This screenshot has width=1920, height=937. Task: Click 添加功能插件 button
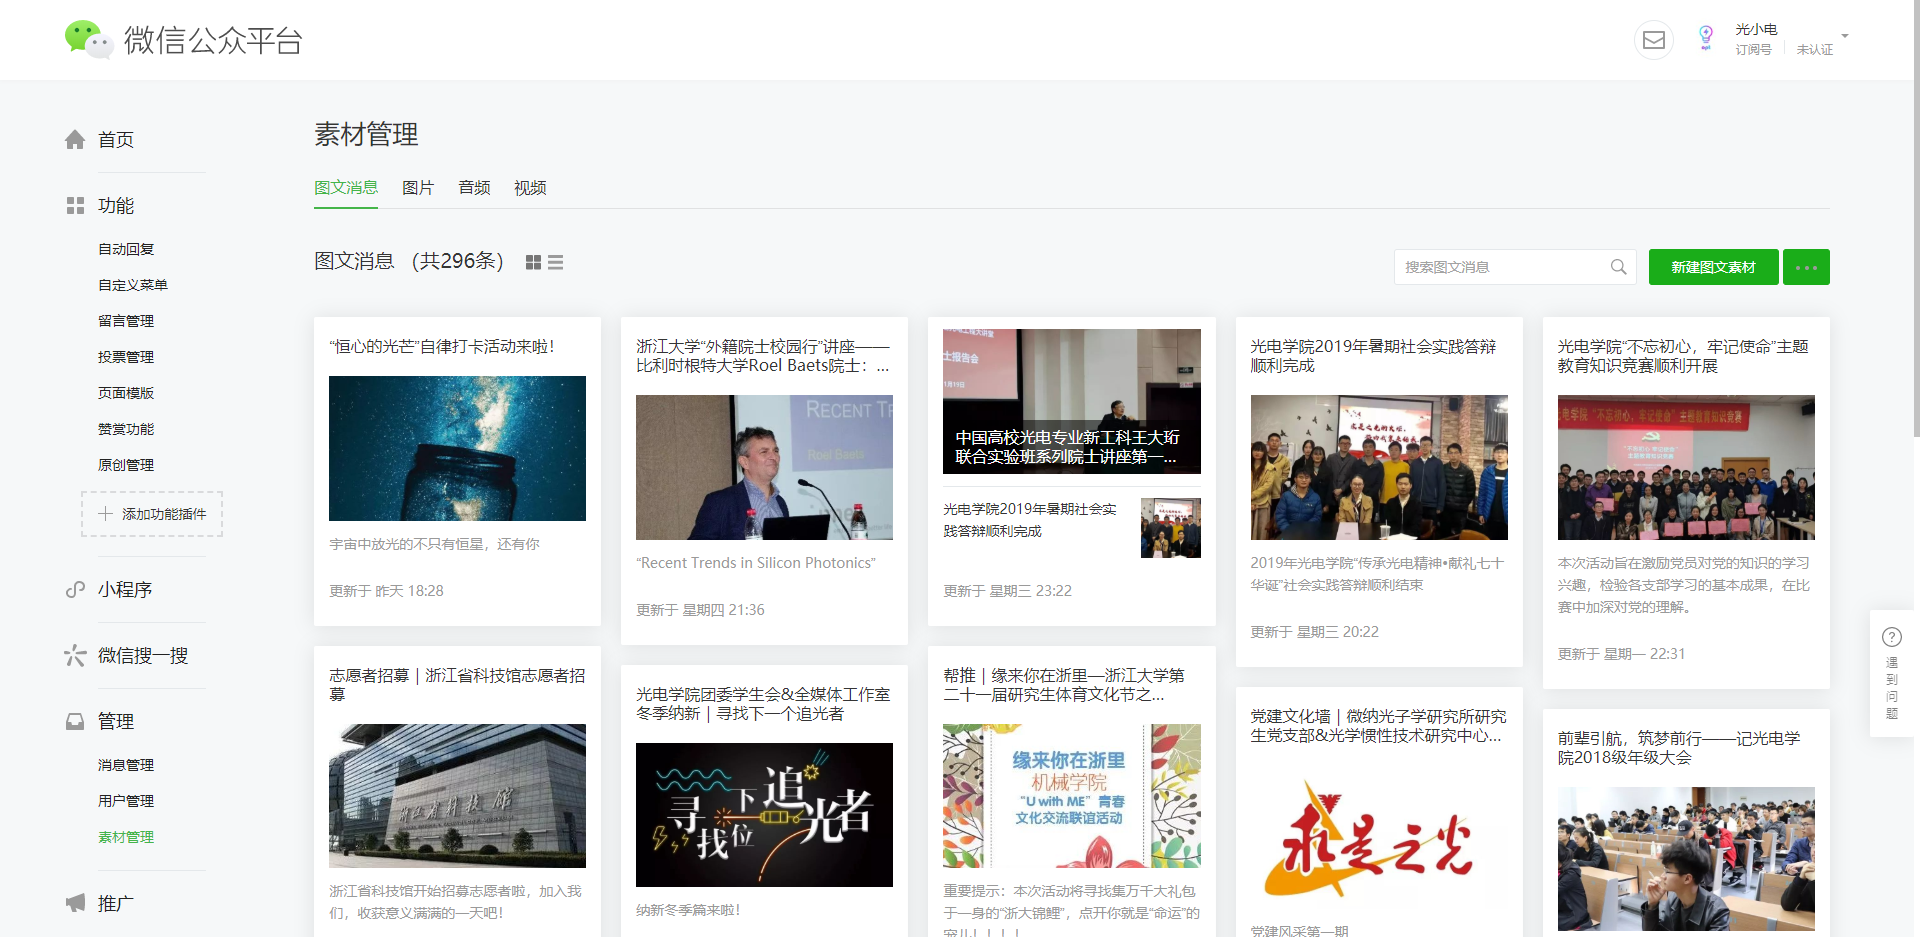coord(152,514)
